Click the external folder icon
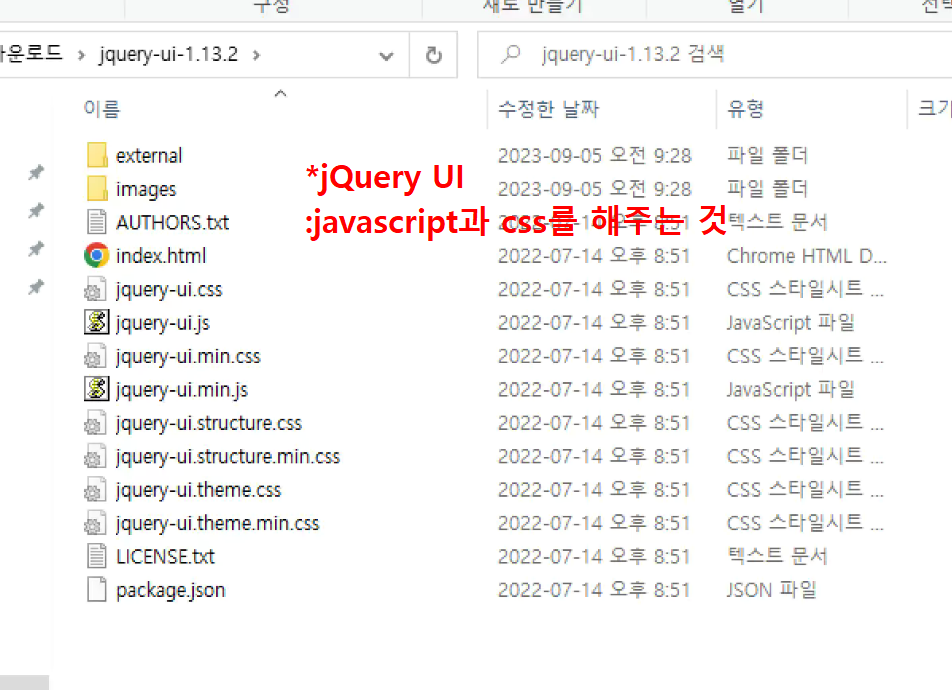The image size is (952, 690). tap(97, 155)
